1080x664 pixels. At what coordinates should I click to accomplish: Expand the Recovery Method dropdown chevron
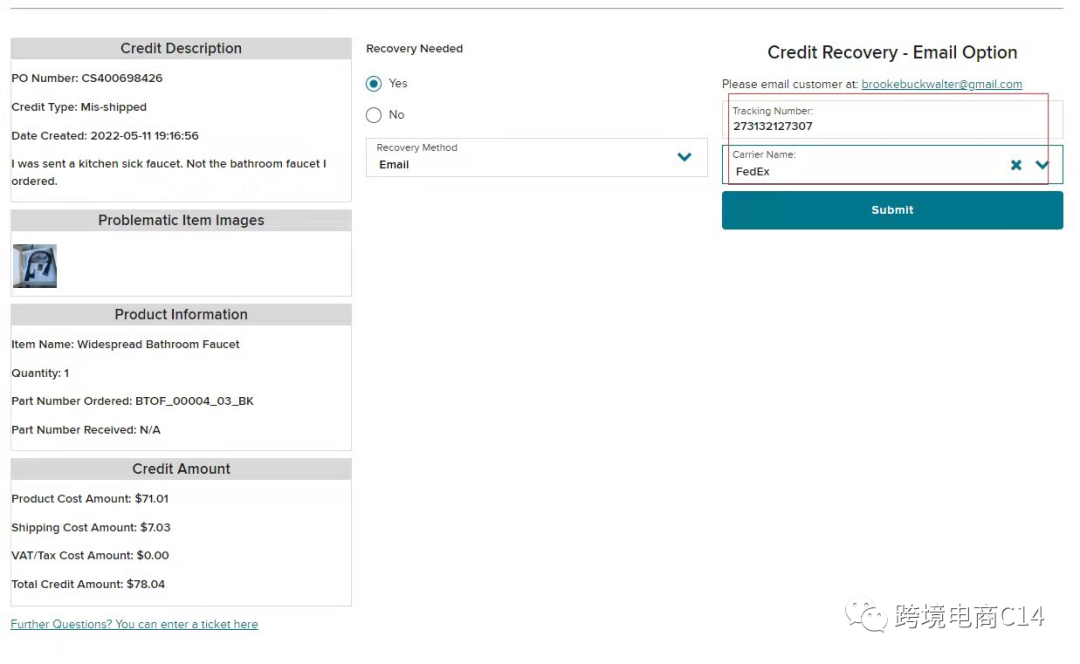coord(685,157)
